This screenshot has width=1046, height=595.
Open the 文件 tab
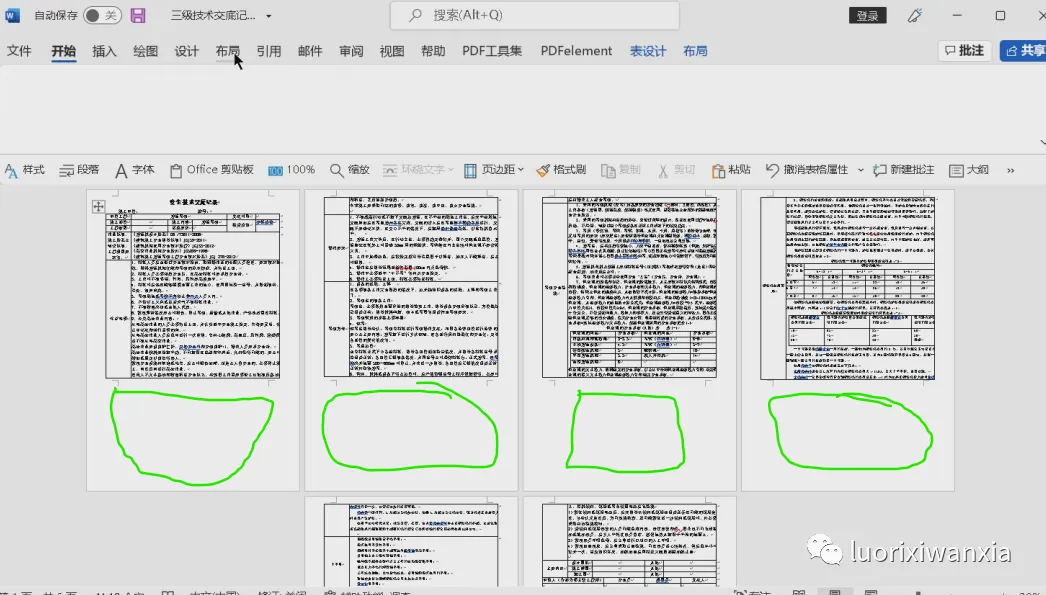(19, 51)
